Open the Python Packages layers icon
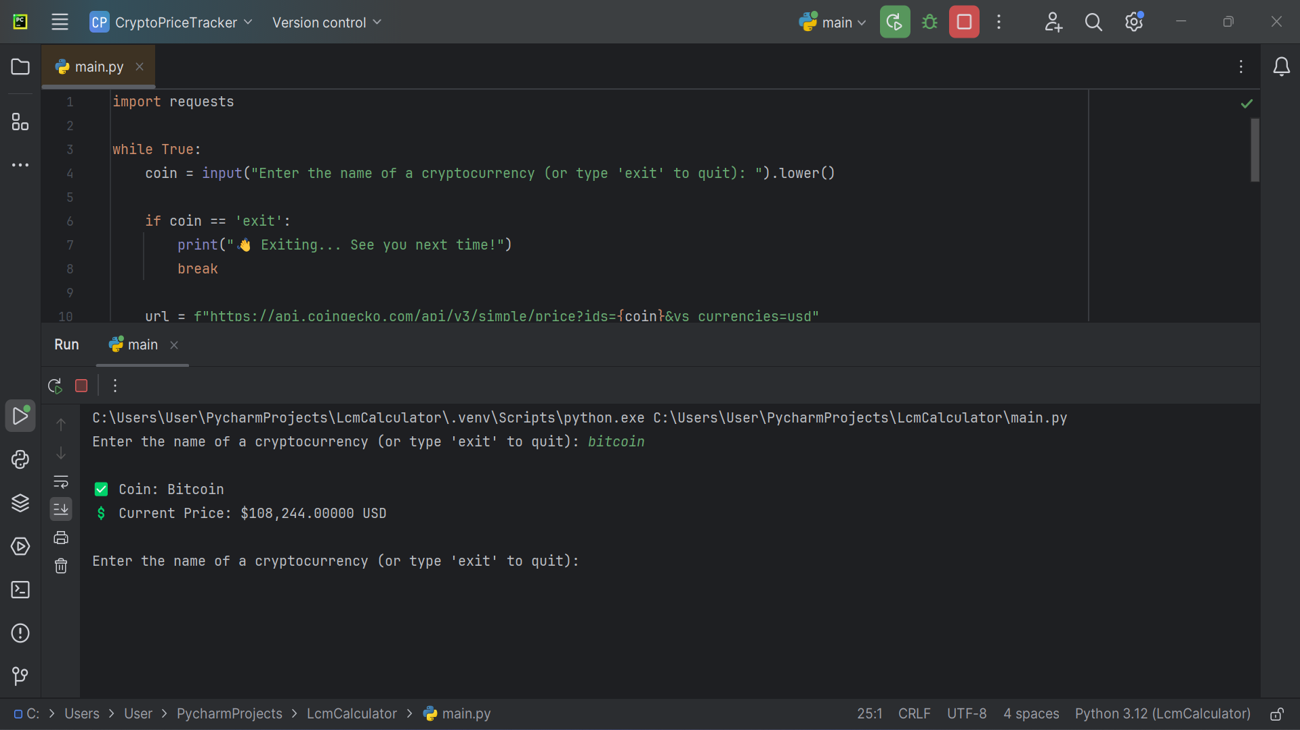This screenshot has height=730, width=1300. click(x=20, y=503)
